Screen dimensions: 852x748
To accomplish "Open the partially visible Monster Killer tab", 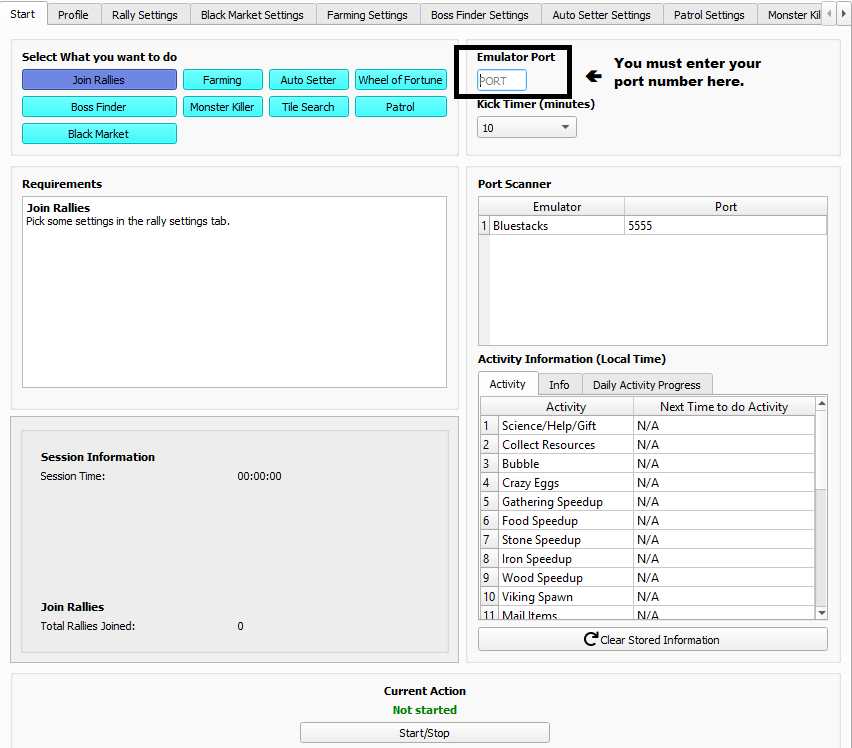I will (791, 15).
